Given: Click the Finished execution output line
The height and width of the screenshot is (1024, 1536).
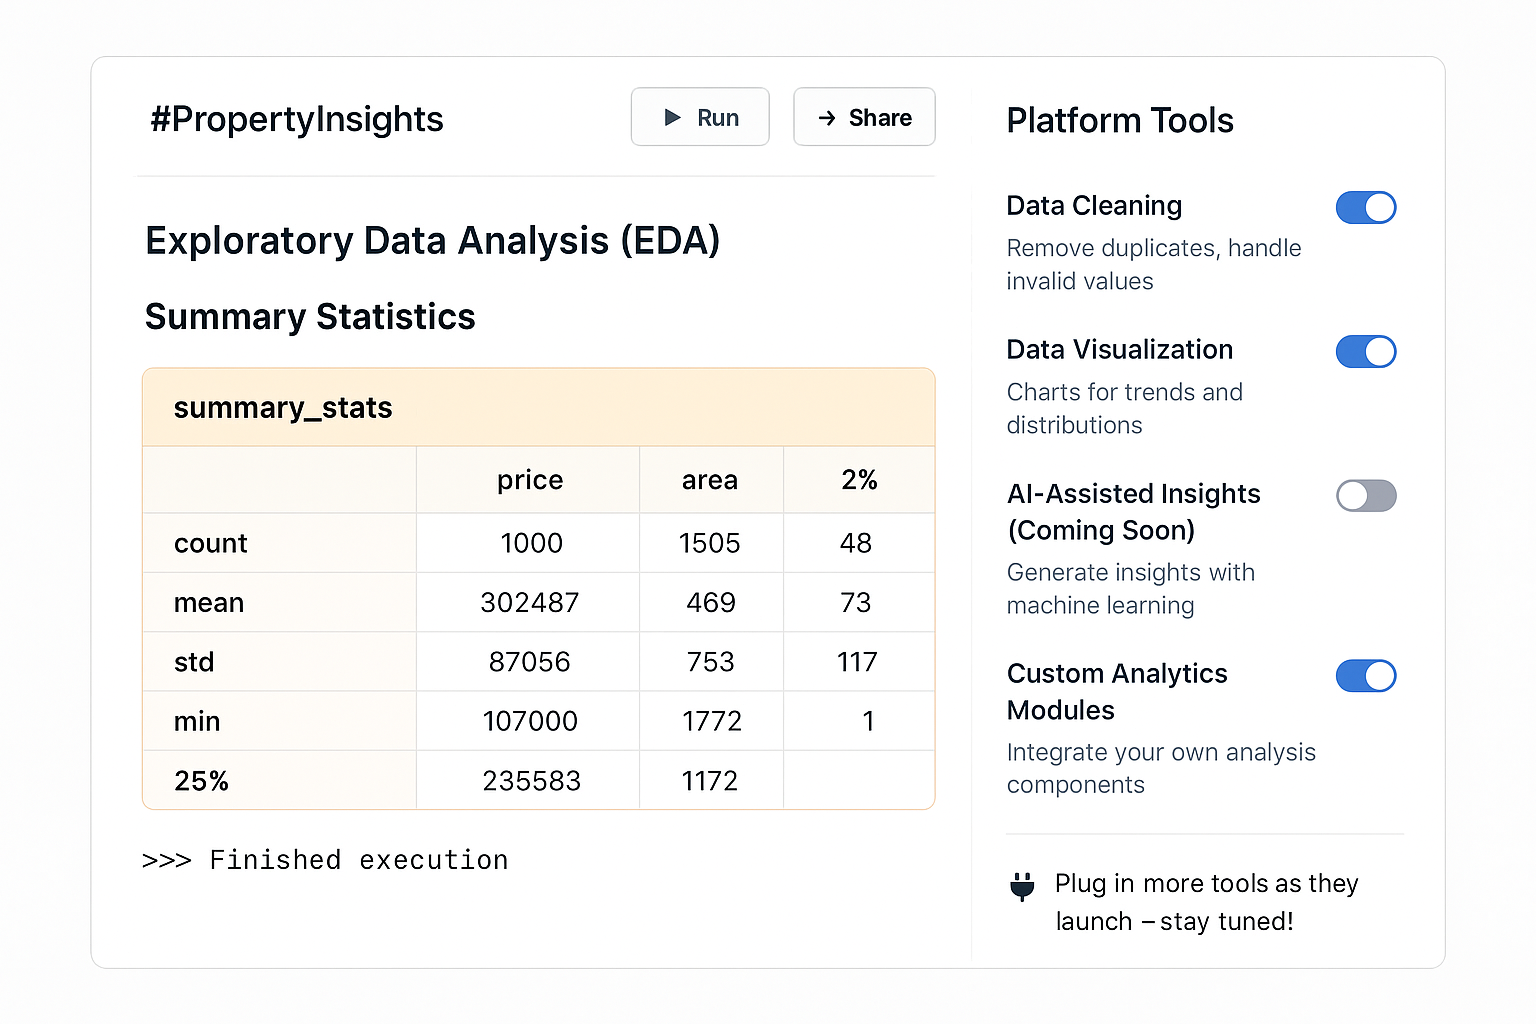Looking at the screenshot, I should point(325,859).
